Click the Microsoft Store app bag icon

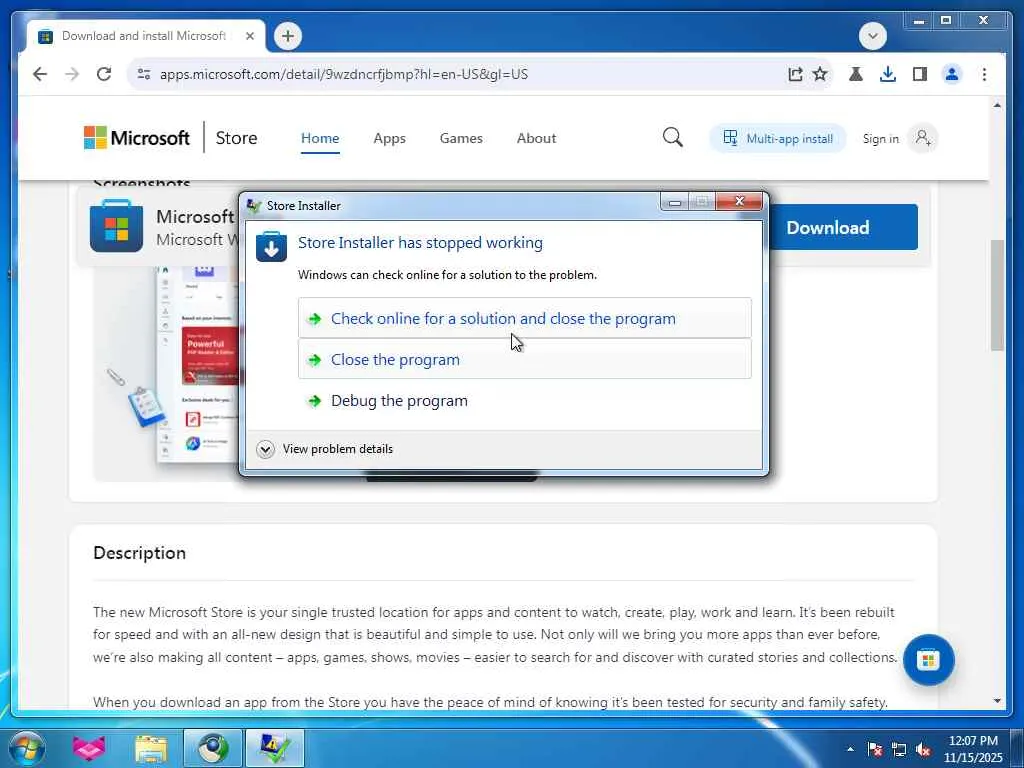pos(116,227)
